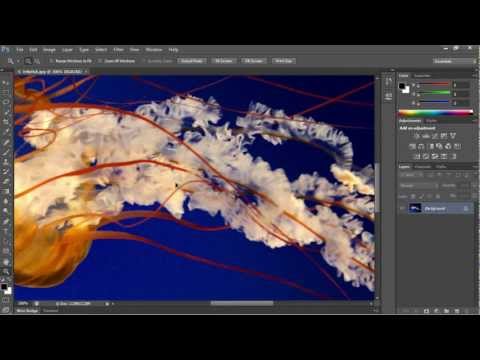Click the Fill Screen button
The image size is (480, 360).
(x=254, y=61)
